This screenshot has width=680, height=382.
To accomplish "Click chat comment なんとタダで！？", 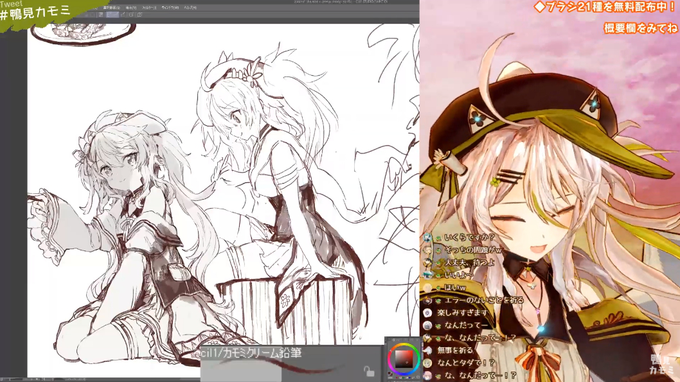I will click(466, 363).
